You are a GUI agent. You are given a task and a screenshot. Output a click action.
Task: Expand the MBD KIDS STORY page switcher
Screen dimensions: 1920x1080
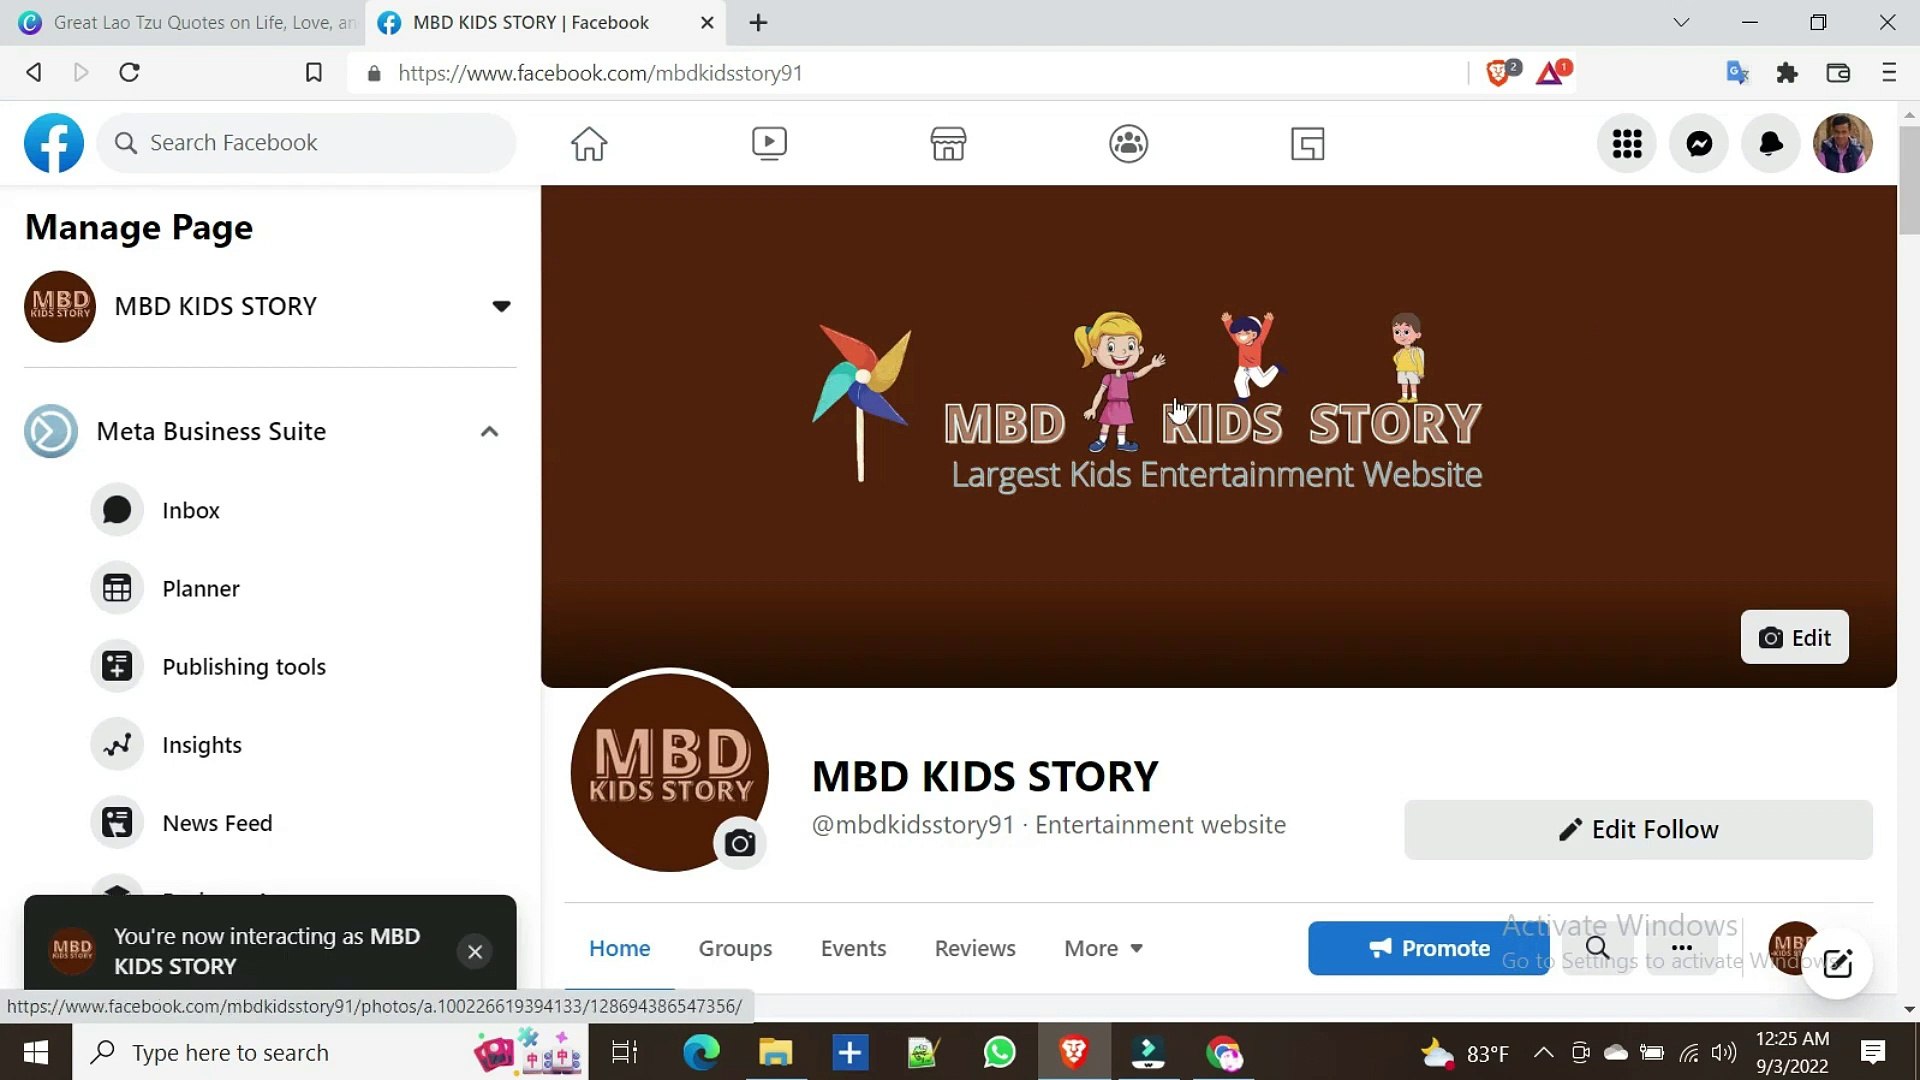[501, 306]
